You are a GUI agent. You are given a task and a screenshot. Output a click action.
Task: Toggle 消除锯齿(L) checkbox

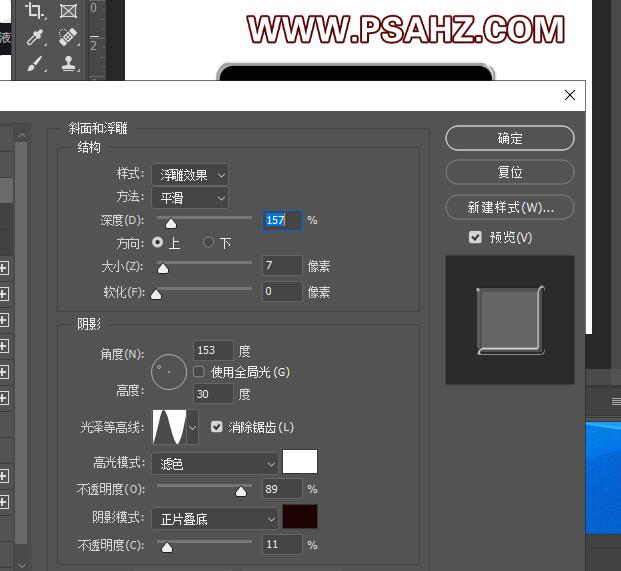pos(216,426)
